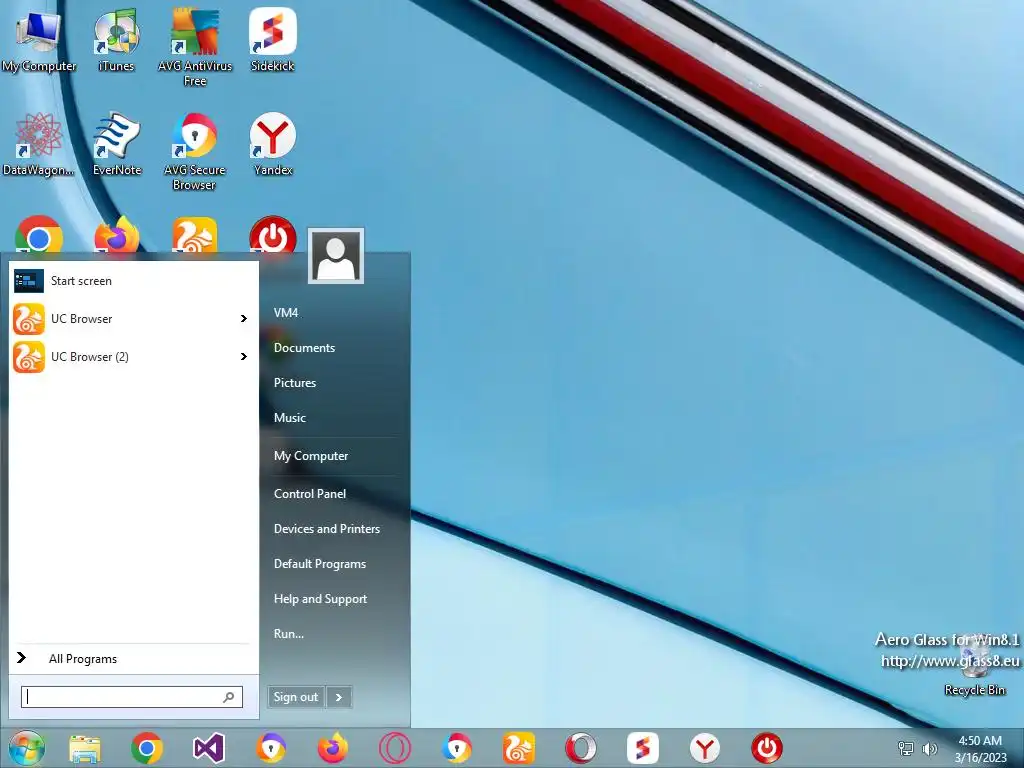Launch Sidekick from the desktop
Image resolution: width=1024 pixels, height=768 pixels.
pos(272,40)
